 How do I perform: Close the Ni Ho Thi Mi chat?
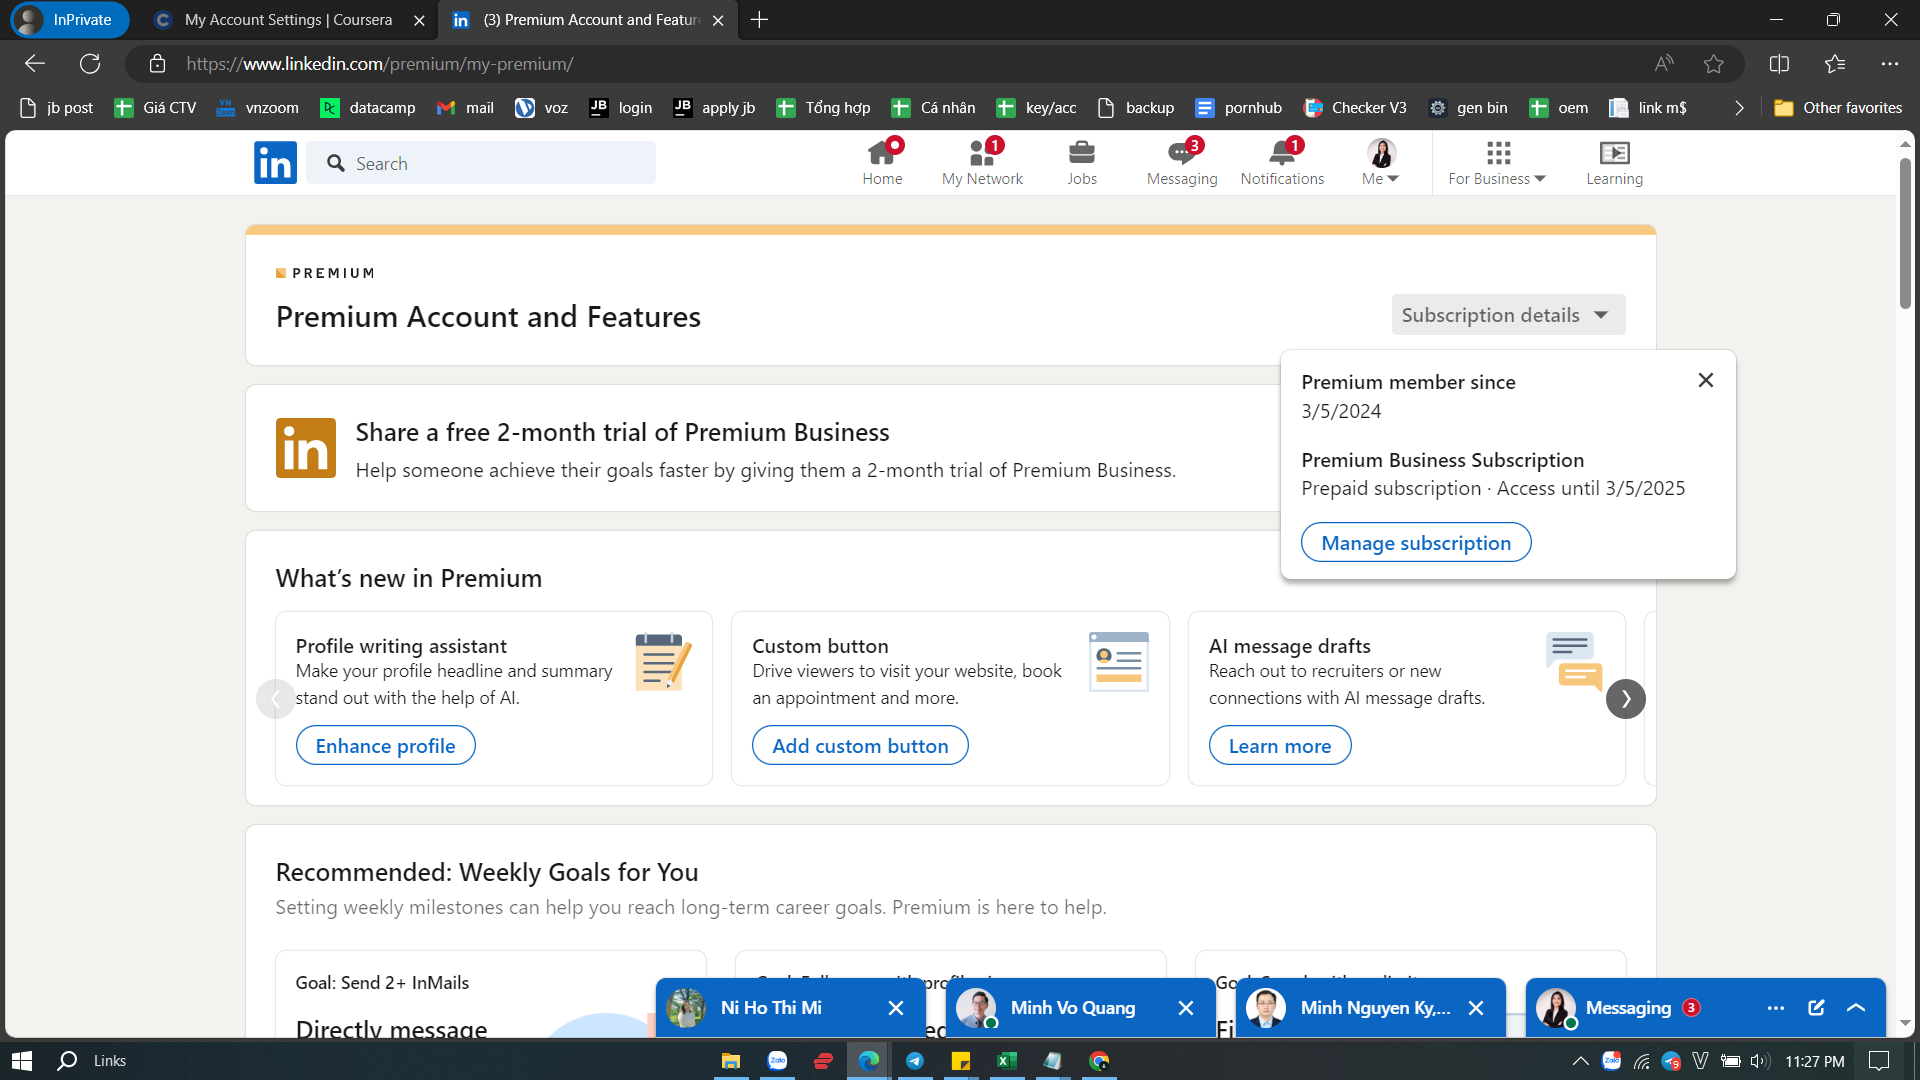tap(896, 1008)
